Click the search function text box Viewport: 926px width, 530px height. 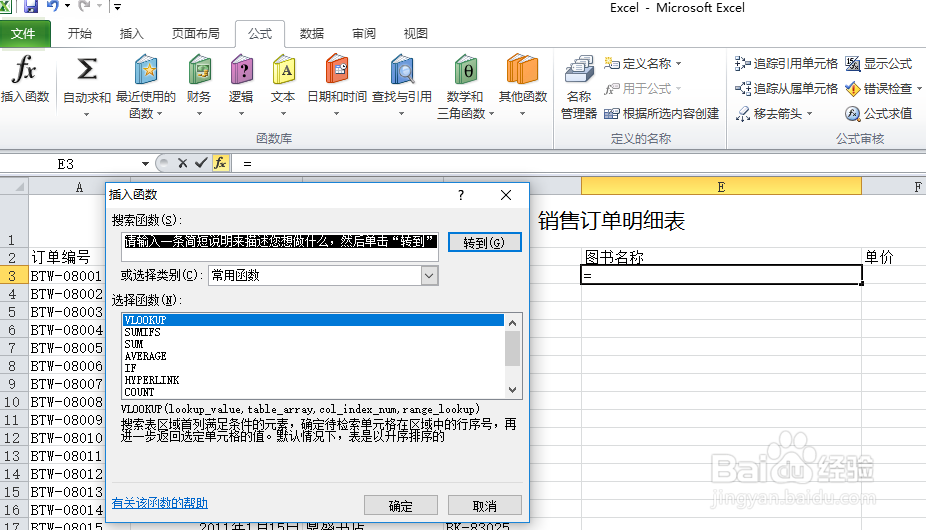[x=279, y=247]
